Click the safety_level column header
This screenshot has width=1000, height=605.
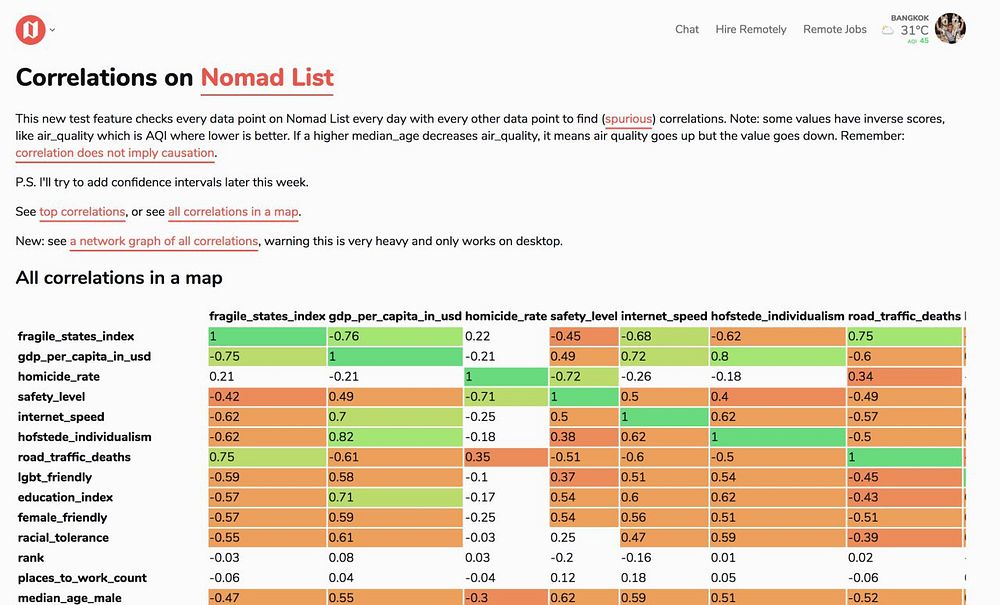[584, 316]
